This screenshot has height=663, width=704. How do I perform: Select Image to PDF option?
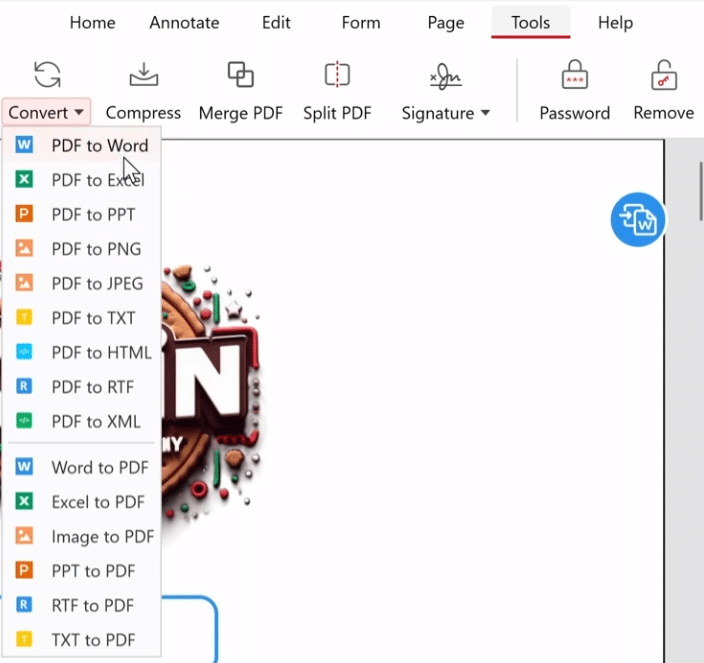(x=82, y=536)
